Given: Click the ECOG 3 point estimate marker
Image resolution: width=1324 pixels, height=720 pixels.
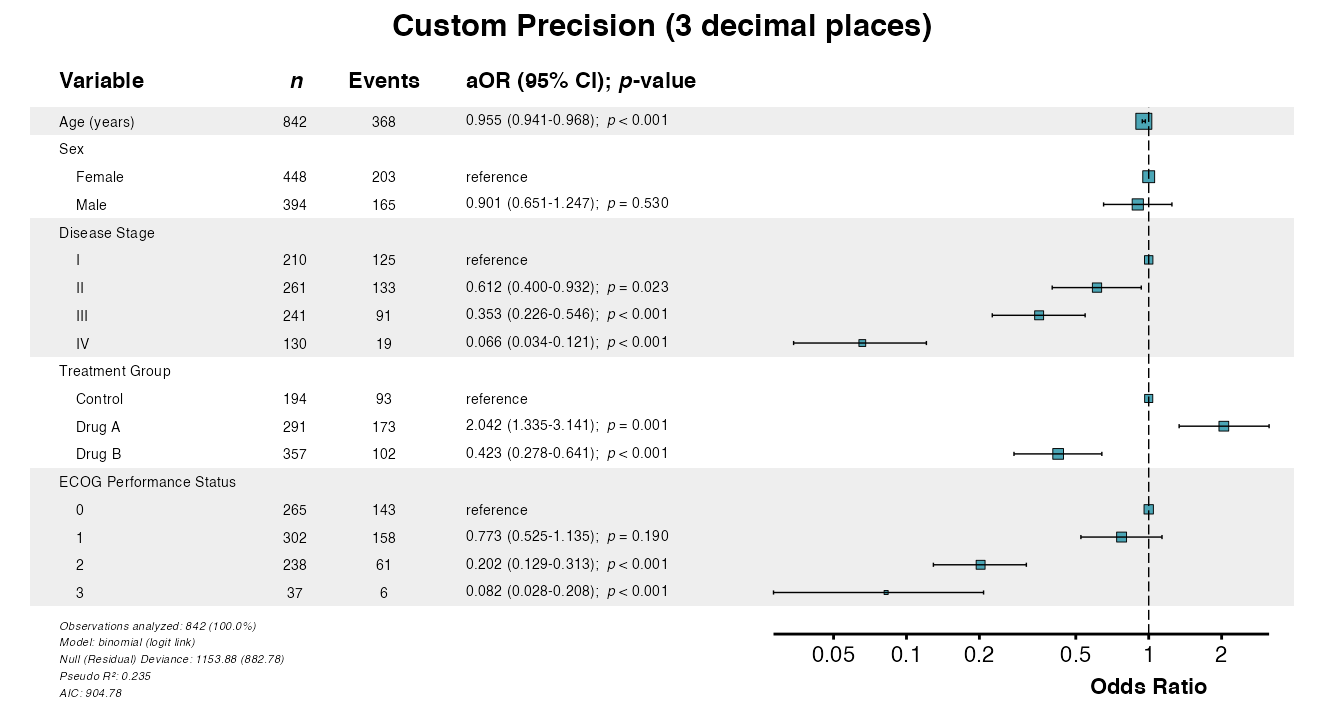Looking at the screenshot, I should pos(886,592).
